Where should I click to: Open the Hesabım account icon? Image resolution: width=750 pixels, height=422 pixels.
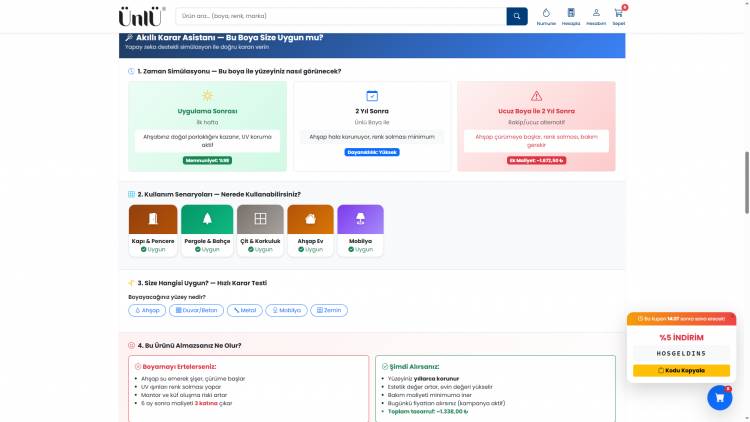coord(596,13)
